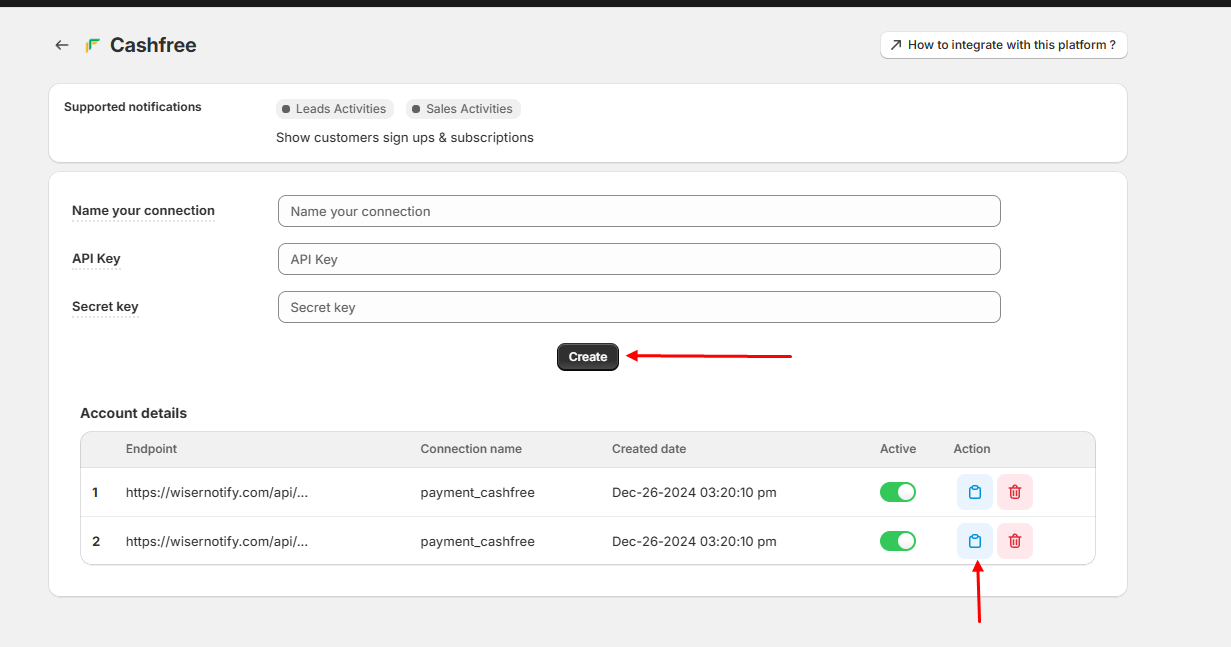1231x647 pixels.
Task: Click the Cashfree page title
Action: tap(153, 45)
